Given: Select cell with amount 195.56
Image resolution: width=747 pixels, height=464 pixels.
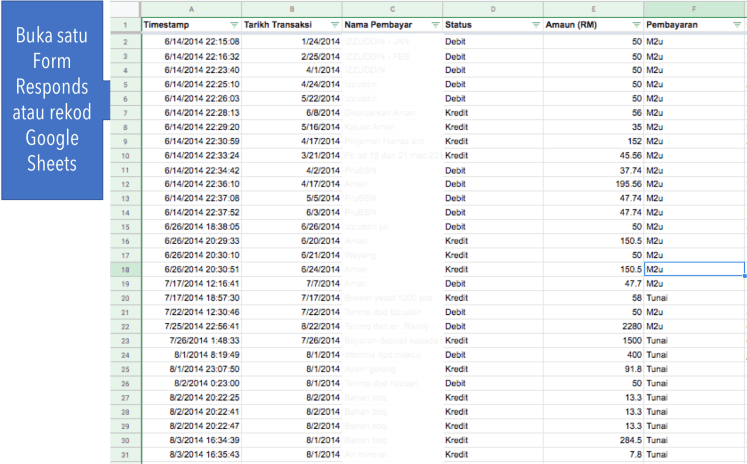Looking at the screenshot, I should coord(592,184).
